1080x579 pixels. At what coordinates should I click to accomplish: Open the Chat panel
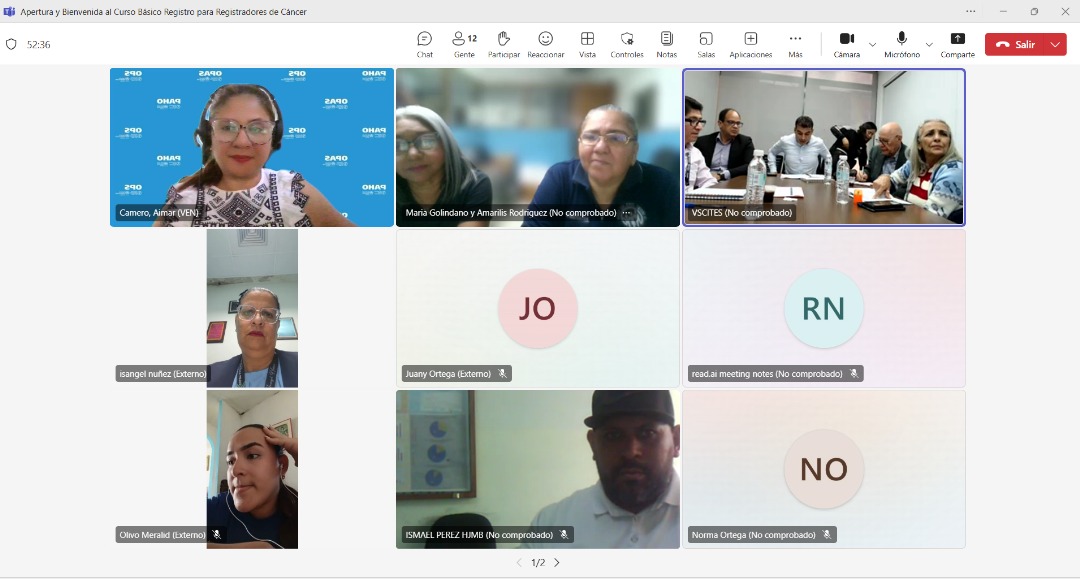click(425, 44)
